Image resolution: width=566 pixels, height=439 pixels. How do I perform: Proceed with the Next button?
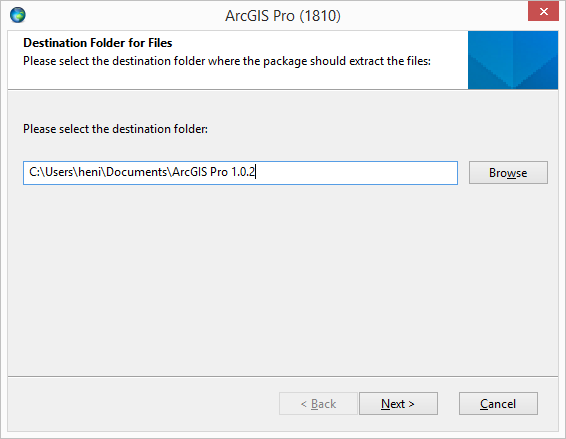pos(398,404)
